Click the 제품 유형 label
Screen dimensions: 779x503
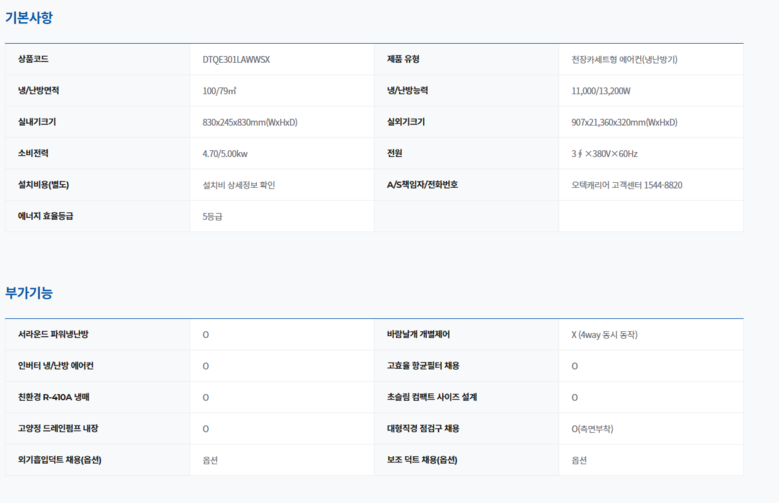(406, 59)
